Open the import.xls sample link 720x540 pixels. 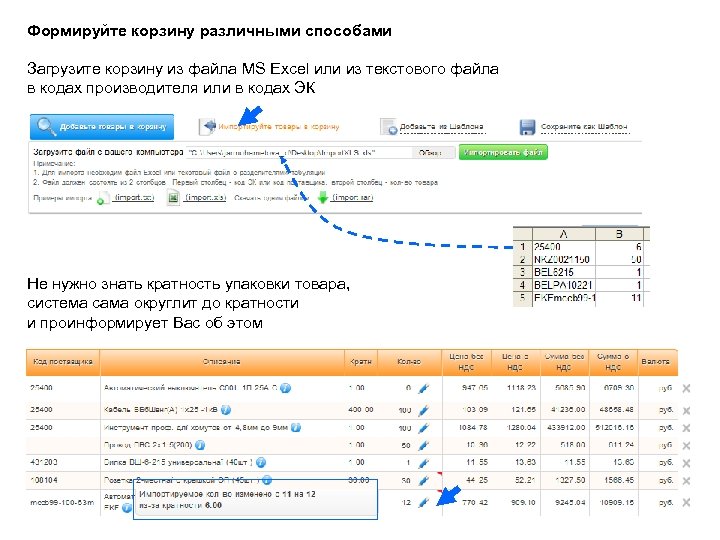tap(205, 197)
